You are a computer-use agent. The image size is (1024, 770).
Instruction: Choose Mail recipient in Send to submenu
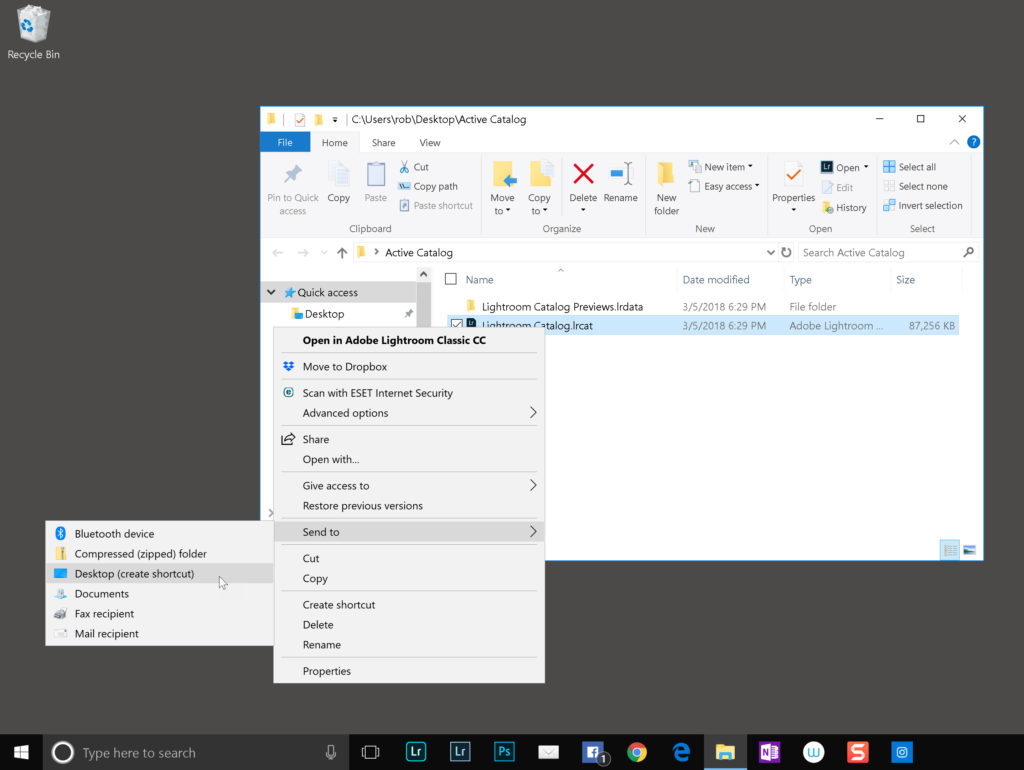[160, 634]
